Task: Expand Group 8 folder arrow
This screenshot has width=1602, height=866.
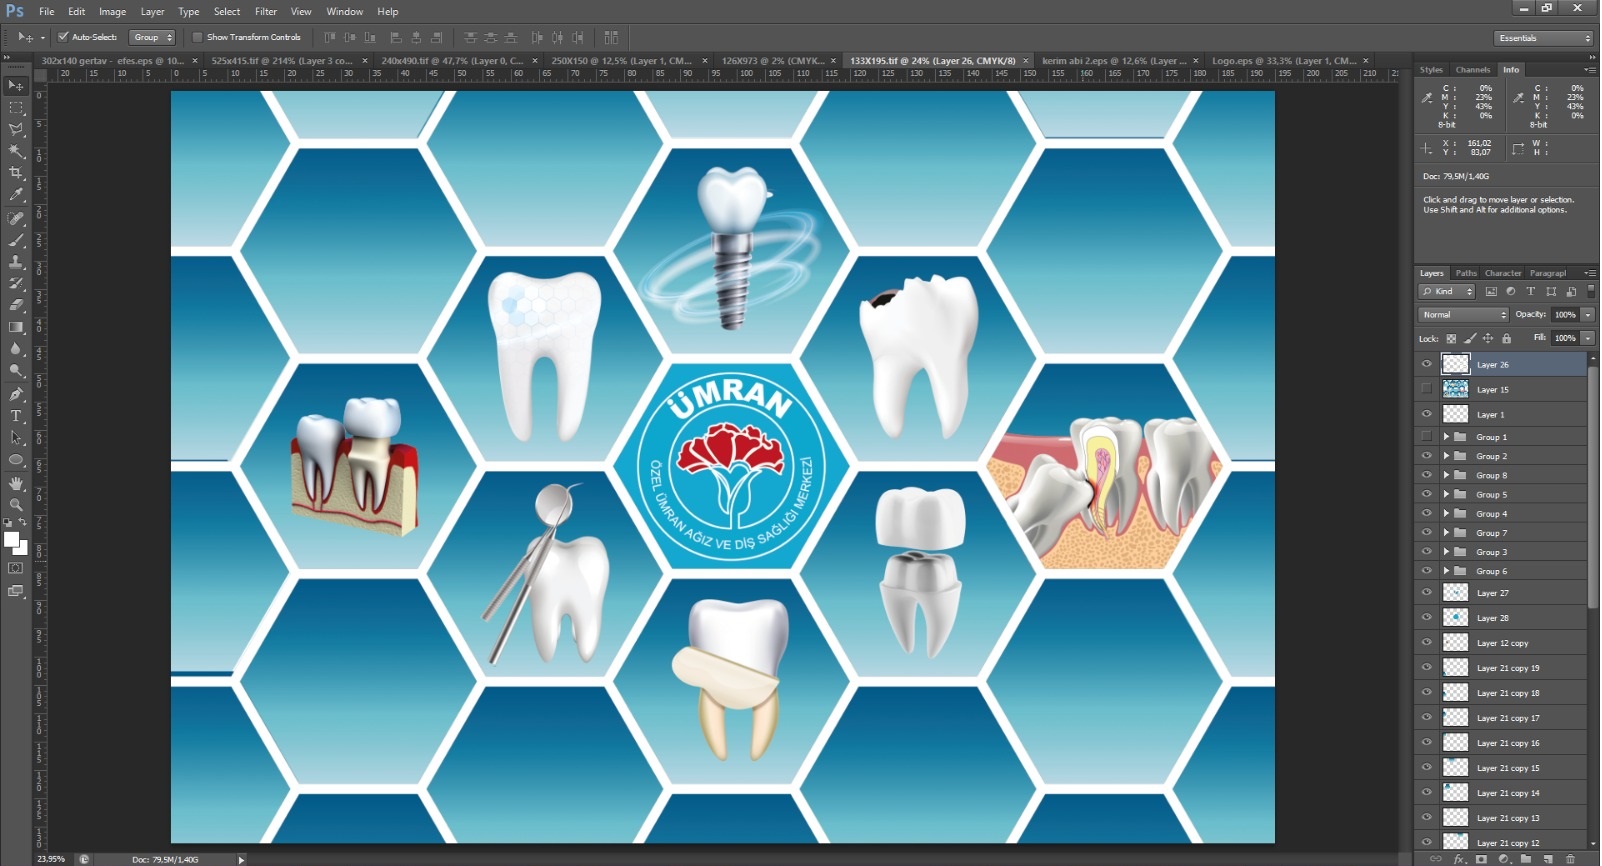Action: [1446, 475]
